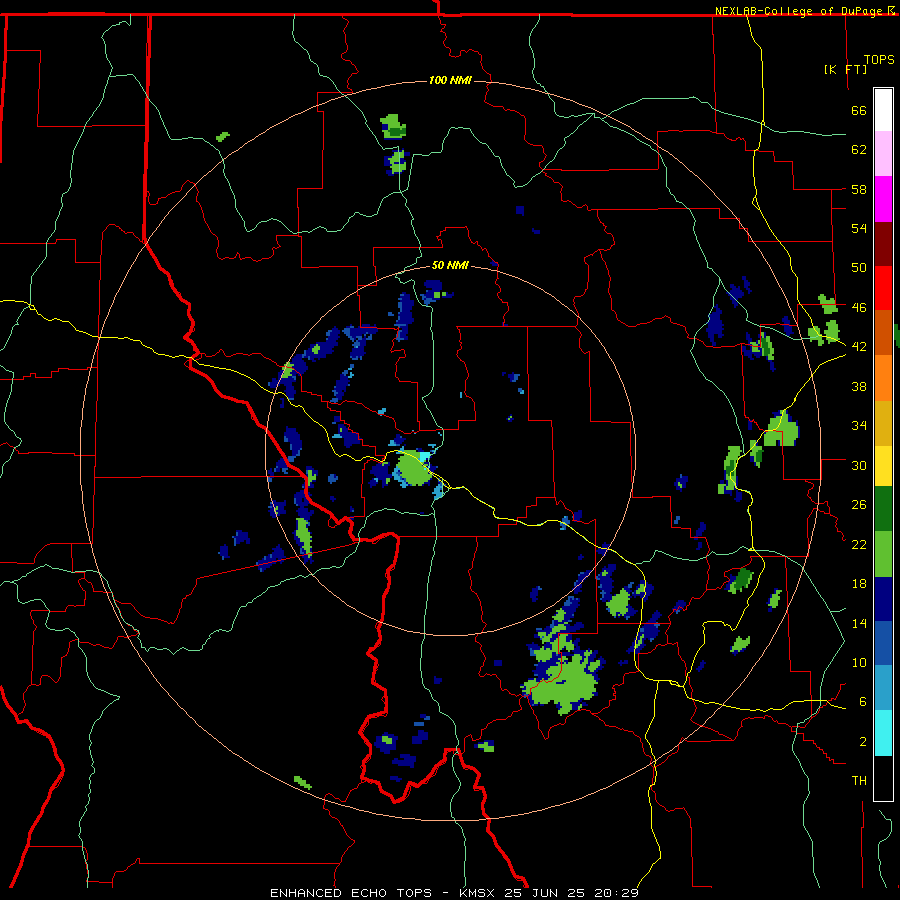900x900 pixels.
Task: Click the KMSX station identifier
Action: click(476, 893)
